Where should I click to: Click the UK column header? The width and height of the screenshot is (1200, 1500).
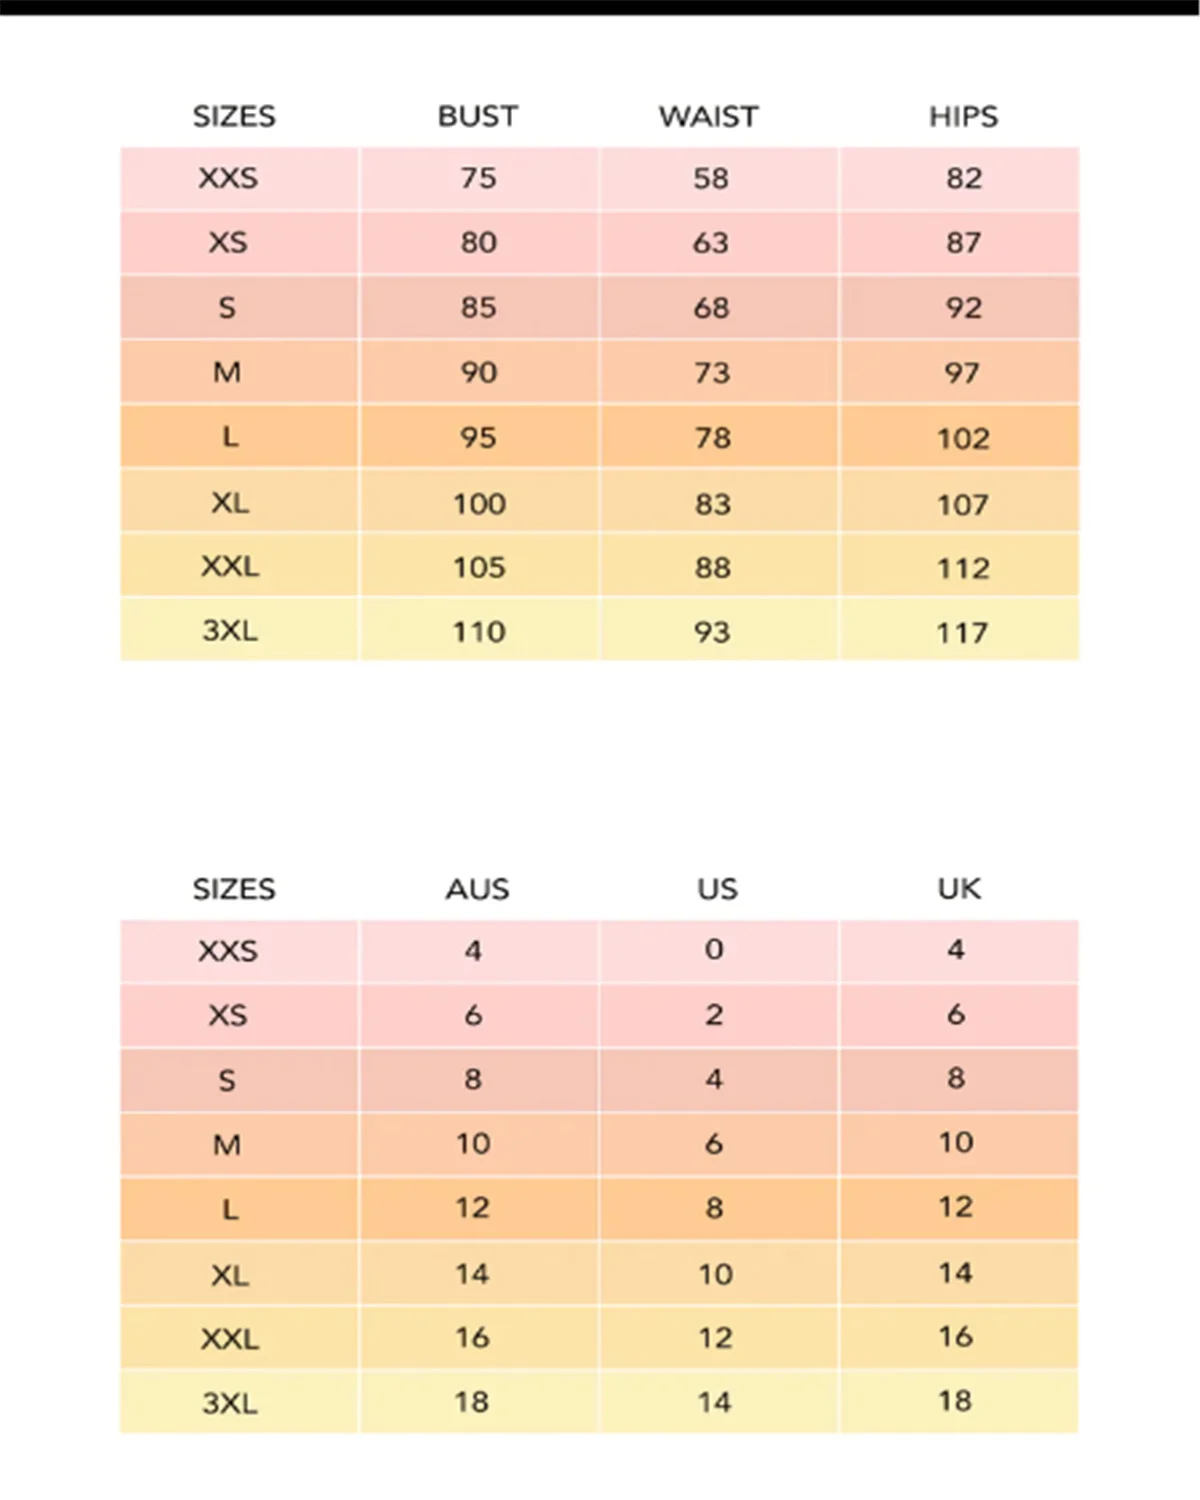[959, 889]
